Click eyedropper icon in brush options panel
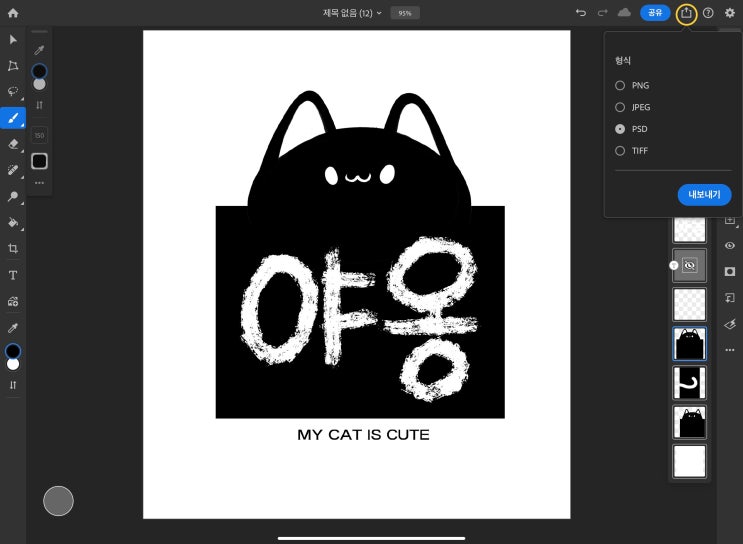 coord(39,50)
